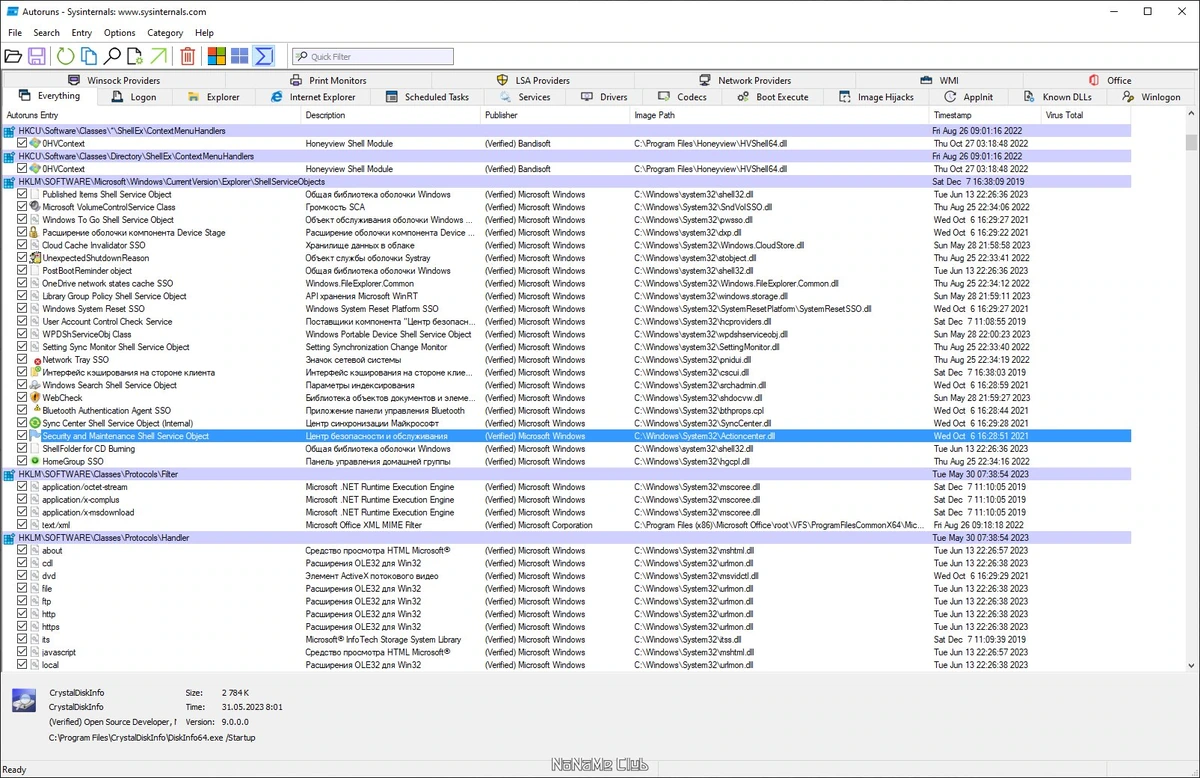Click the Open folder toolbar icon
Screen dimensions: 1200x778
(x=14, y=56)
